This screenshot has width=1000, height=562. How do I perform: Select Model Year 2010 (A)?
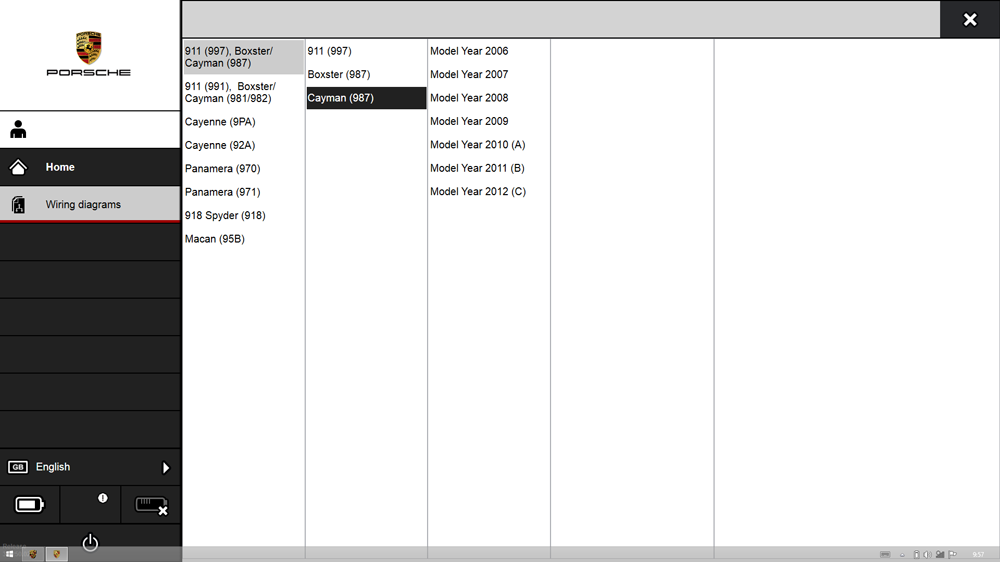tap(489, 145)
